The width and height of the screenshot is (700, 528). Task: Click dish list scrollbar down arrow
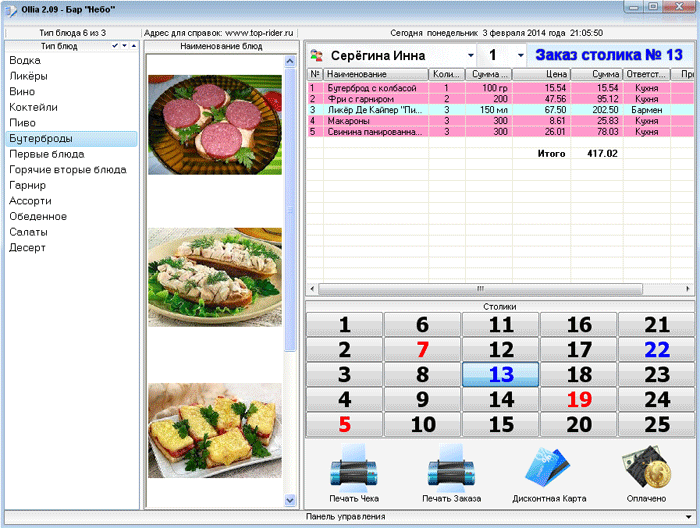pos(290,500)
